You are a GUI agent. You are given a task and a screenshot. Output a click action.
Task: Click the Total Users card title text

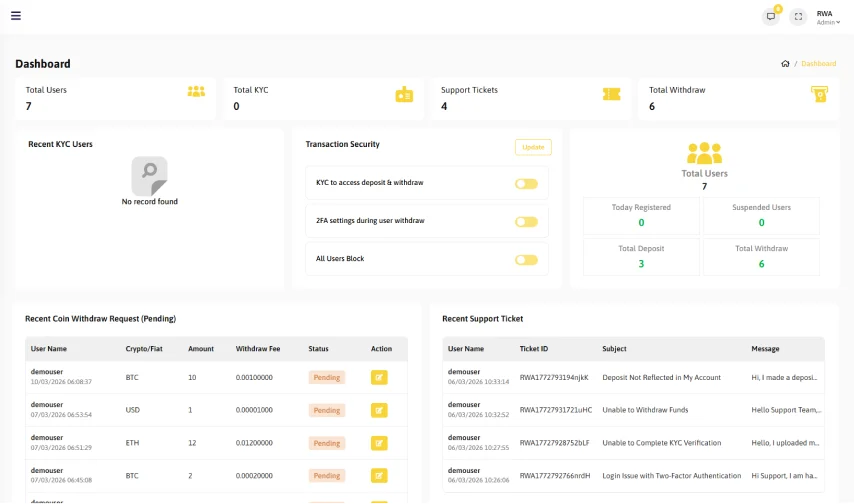tap(46, 90)
